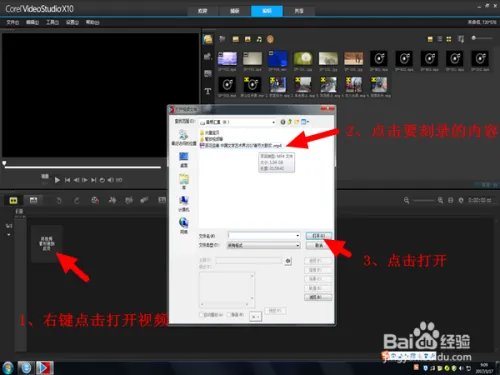The image size is (500, 375).
Task: Select Libraries in the file dialog sidebar
Action: pos(184,181)
